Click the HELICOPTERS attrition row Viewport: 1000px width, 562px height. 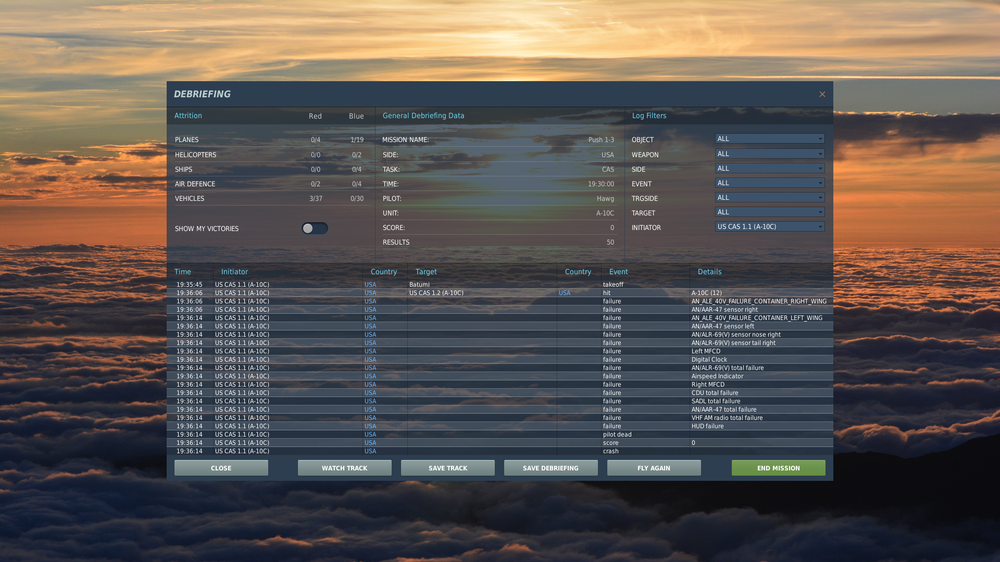[x=270, y=155]
